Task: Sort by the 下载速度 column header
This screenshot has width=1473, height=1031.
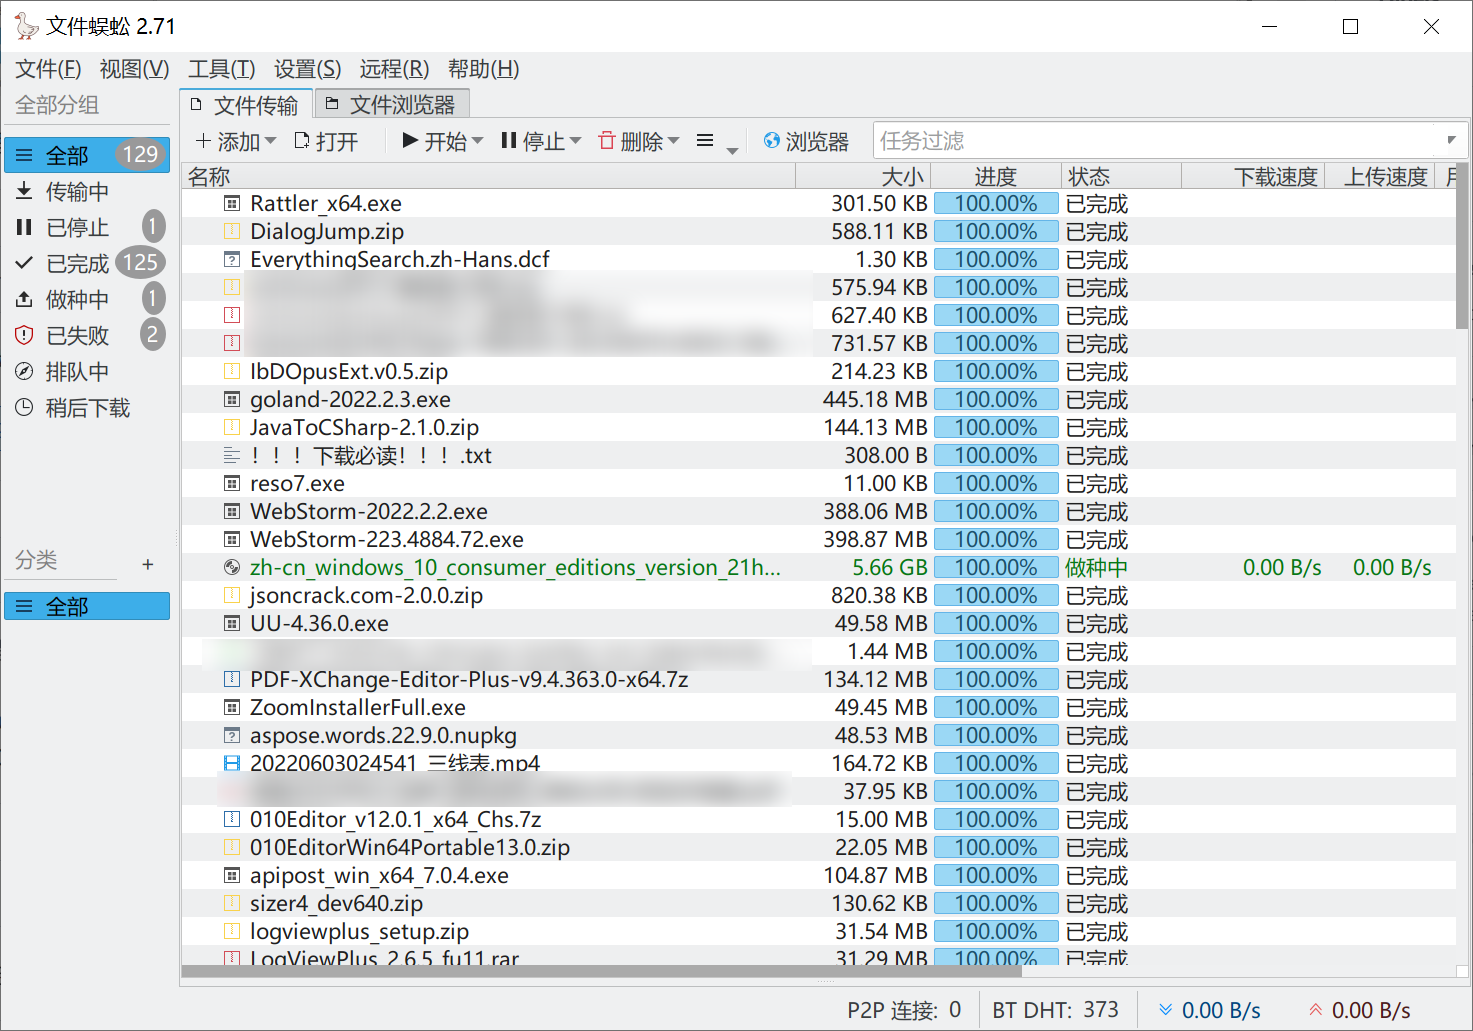Action: tap(1253, 176)
